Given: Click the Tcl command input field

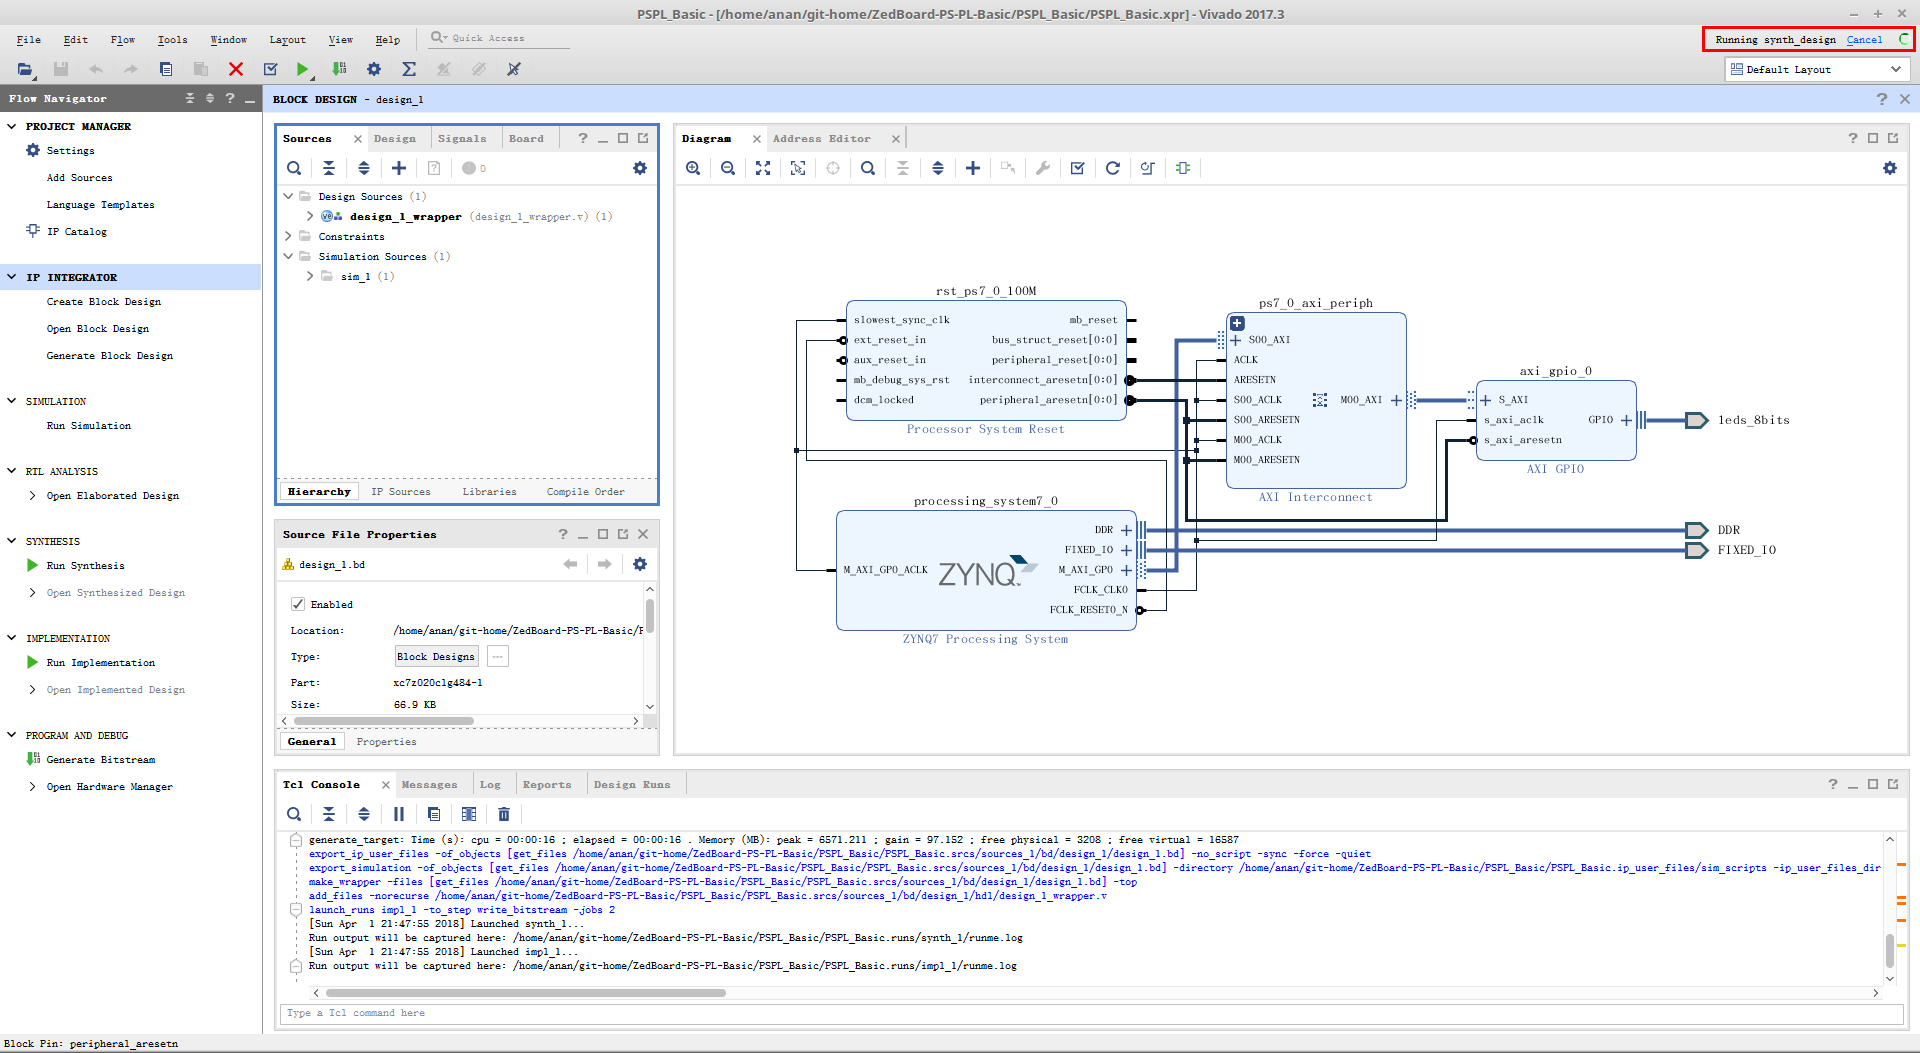Looking at the screenshot, I should tap(1091, 1014).
